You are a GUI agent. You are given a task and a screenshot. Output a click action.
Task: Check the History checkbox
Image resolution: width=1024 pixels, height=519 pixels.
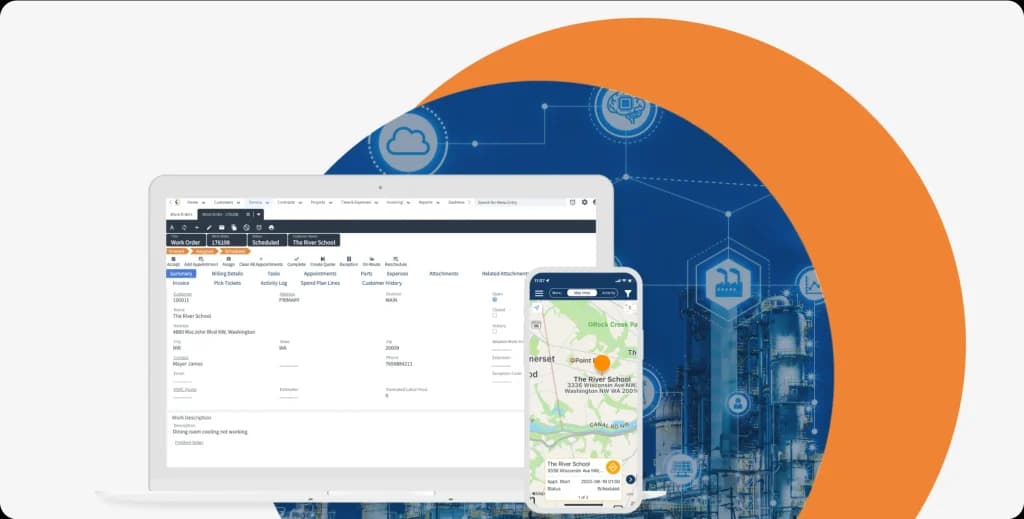(x=494, y=331)
